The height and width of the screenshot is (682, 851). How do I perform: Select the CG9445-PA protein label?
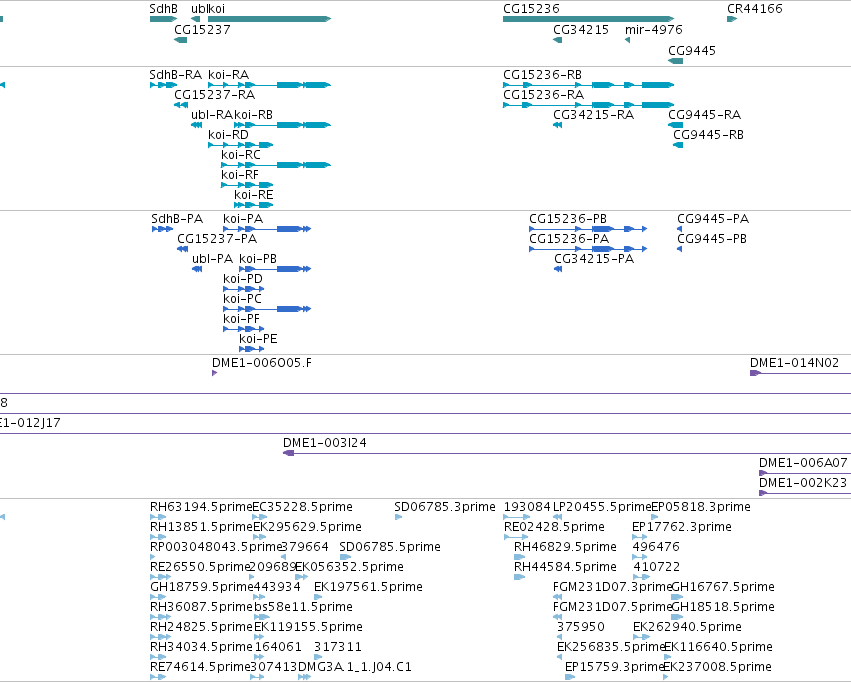[713, 219]
